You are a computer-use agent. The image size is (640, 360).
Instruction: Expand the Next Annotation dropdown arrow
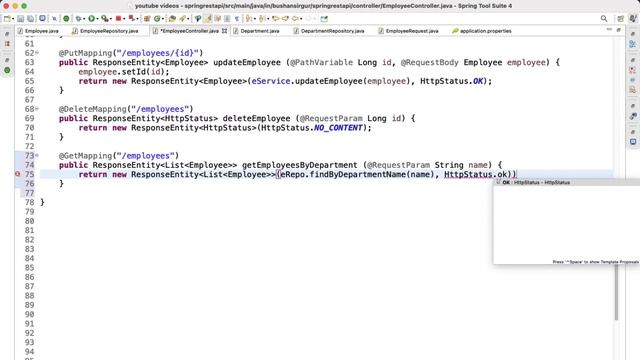tap(254, 19)
